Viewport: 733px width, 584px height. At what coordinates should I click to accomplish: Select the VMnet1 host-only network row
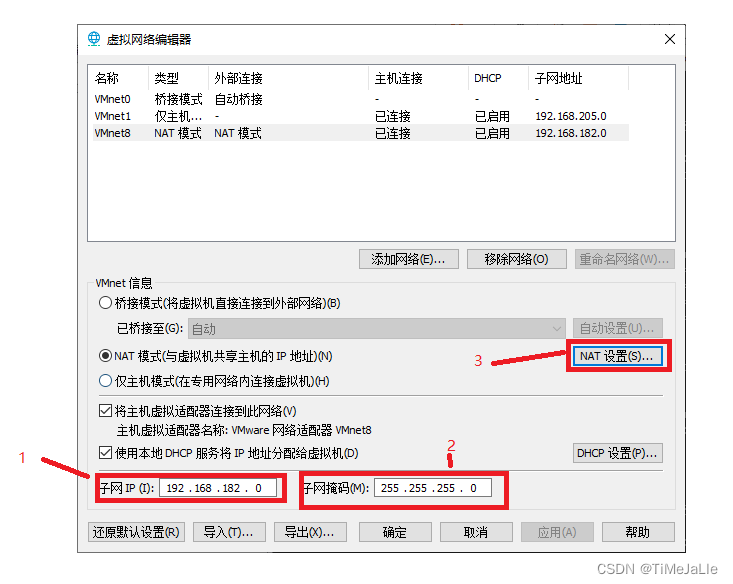(x=112, y=116)
